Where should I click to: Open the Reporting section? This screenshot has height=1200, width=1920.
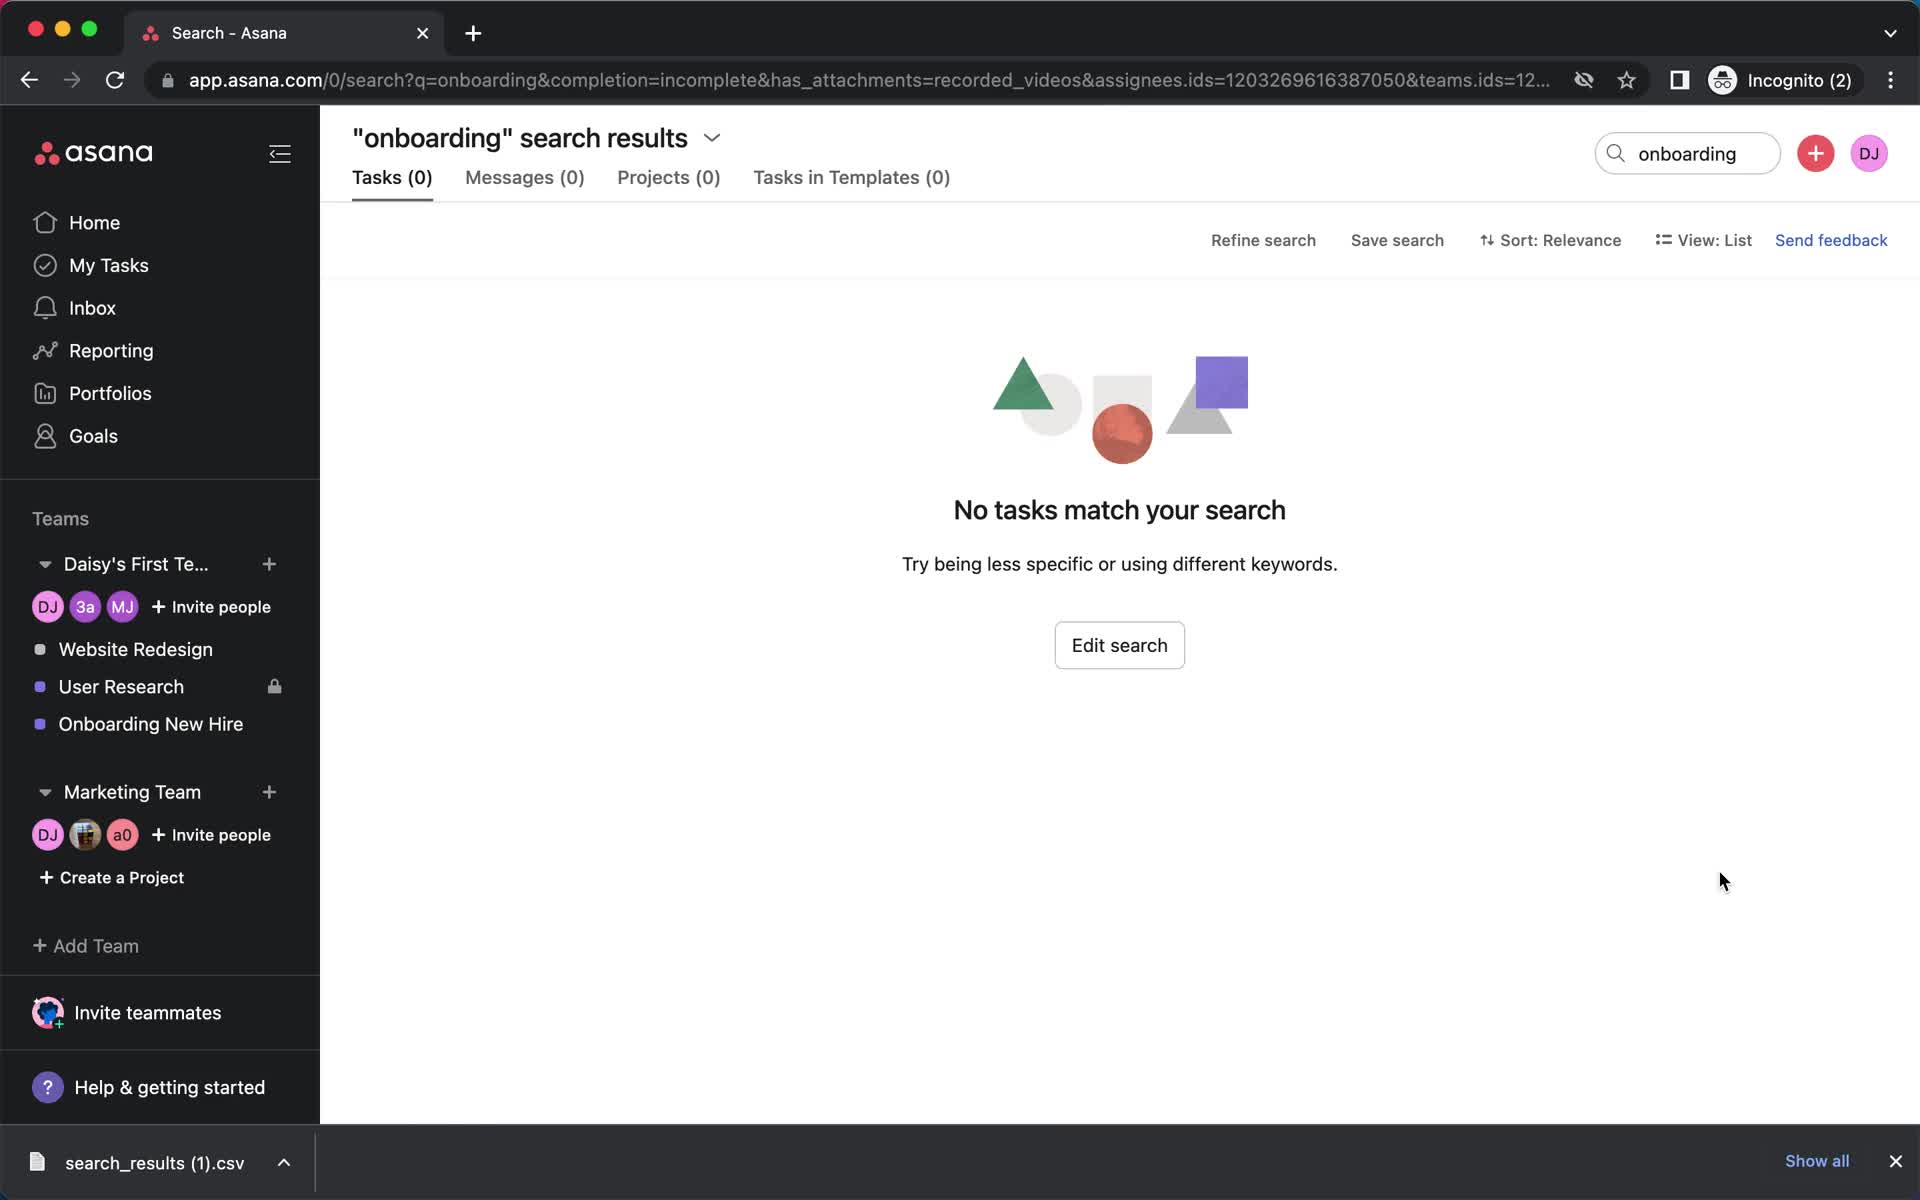[111, 350]
